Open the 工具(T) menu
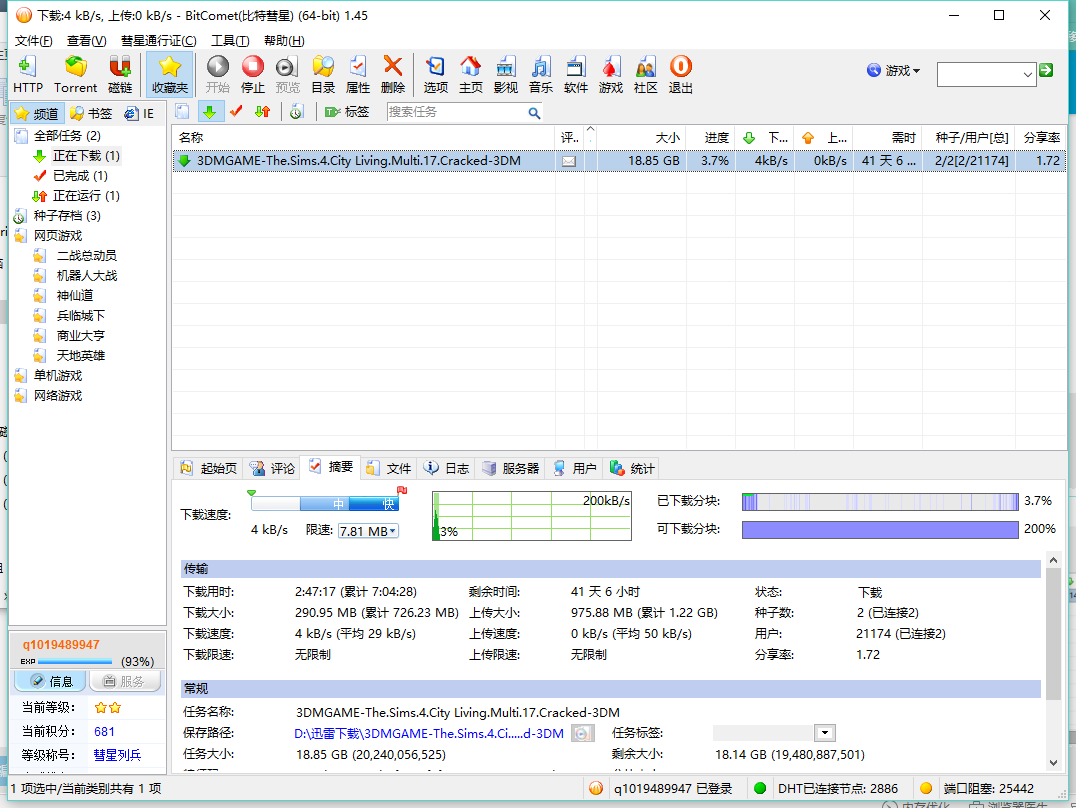The height and width of the screenshot is (808, 1076). click(230, 41)
